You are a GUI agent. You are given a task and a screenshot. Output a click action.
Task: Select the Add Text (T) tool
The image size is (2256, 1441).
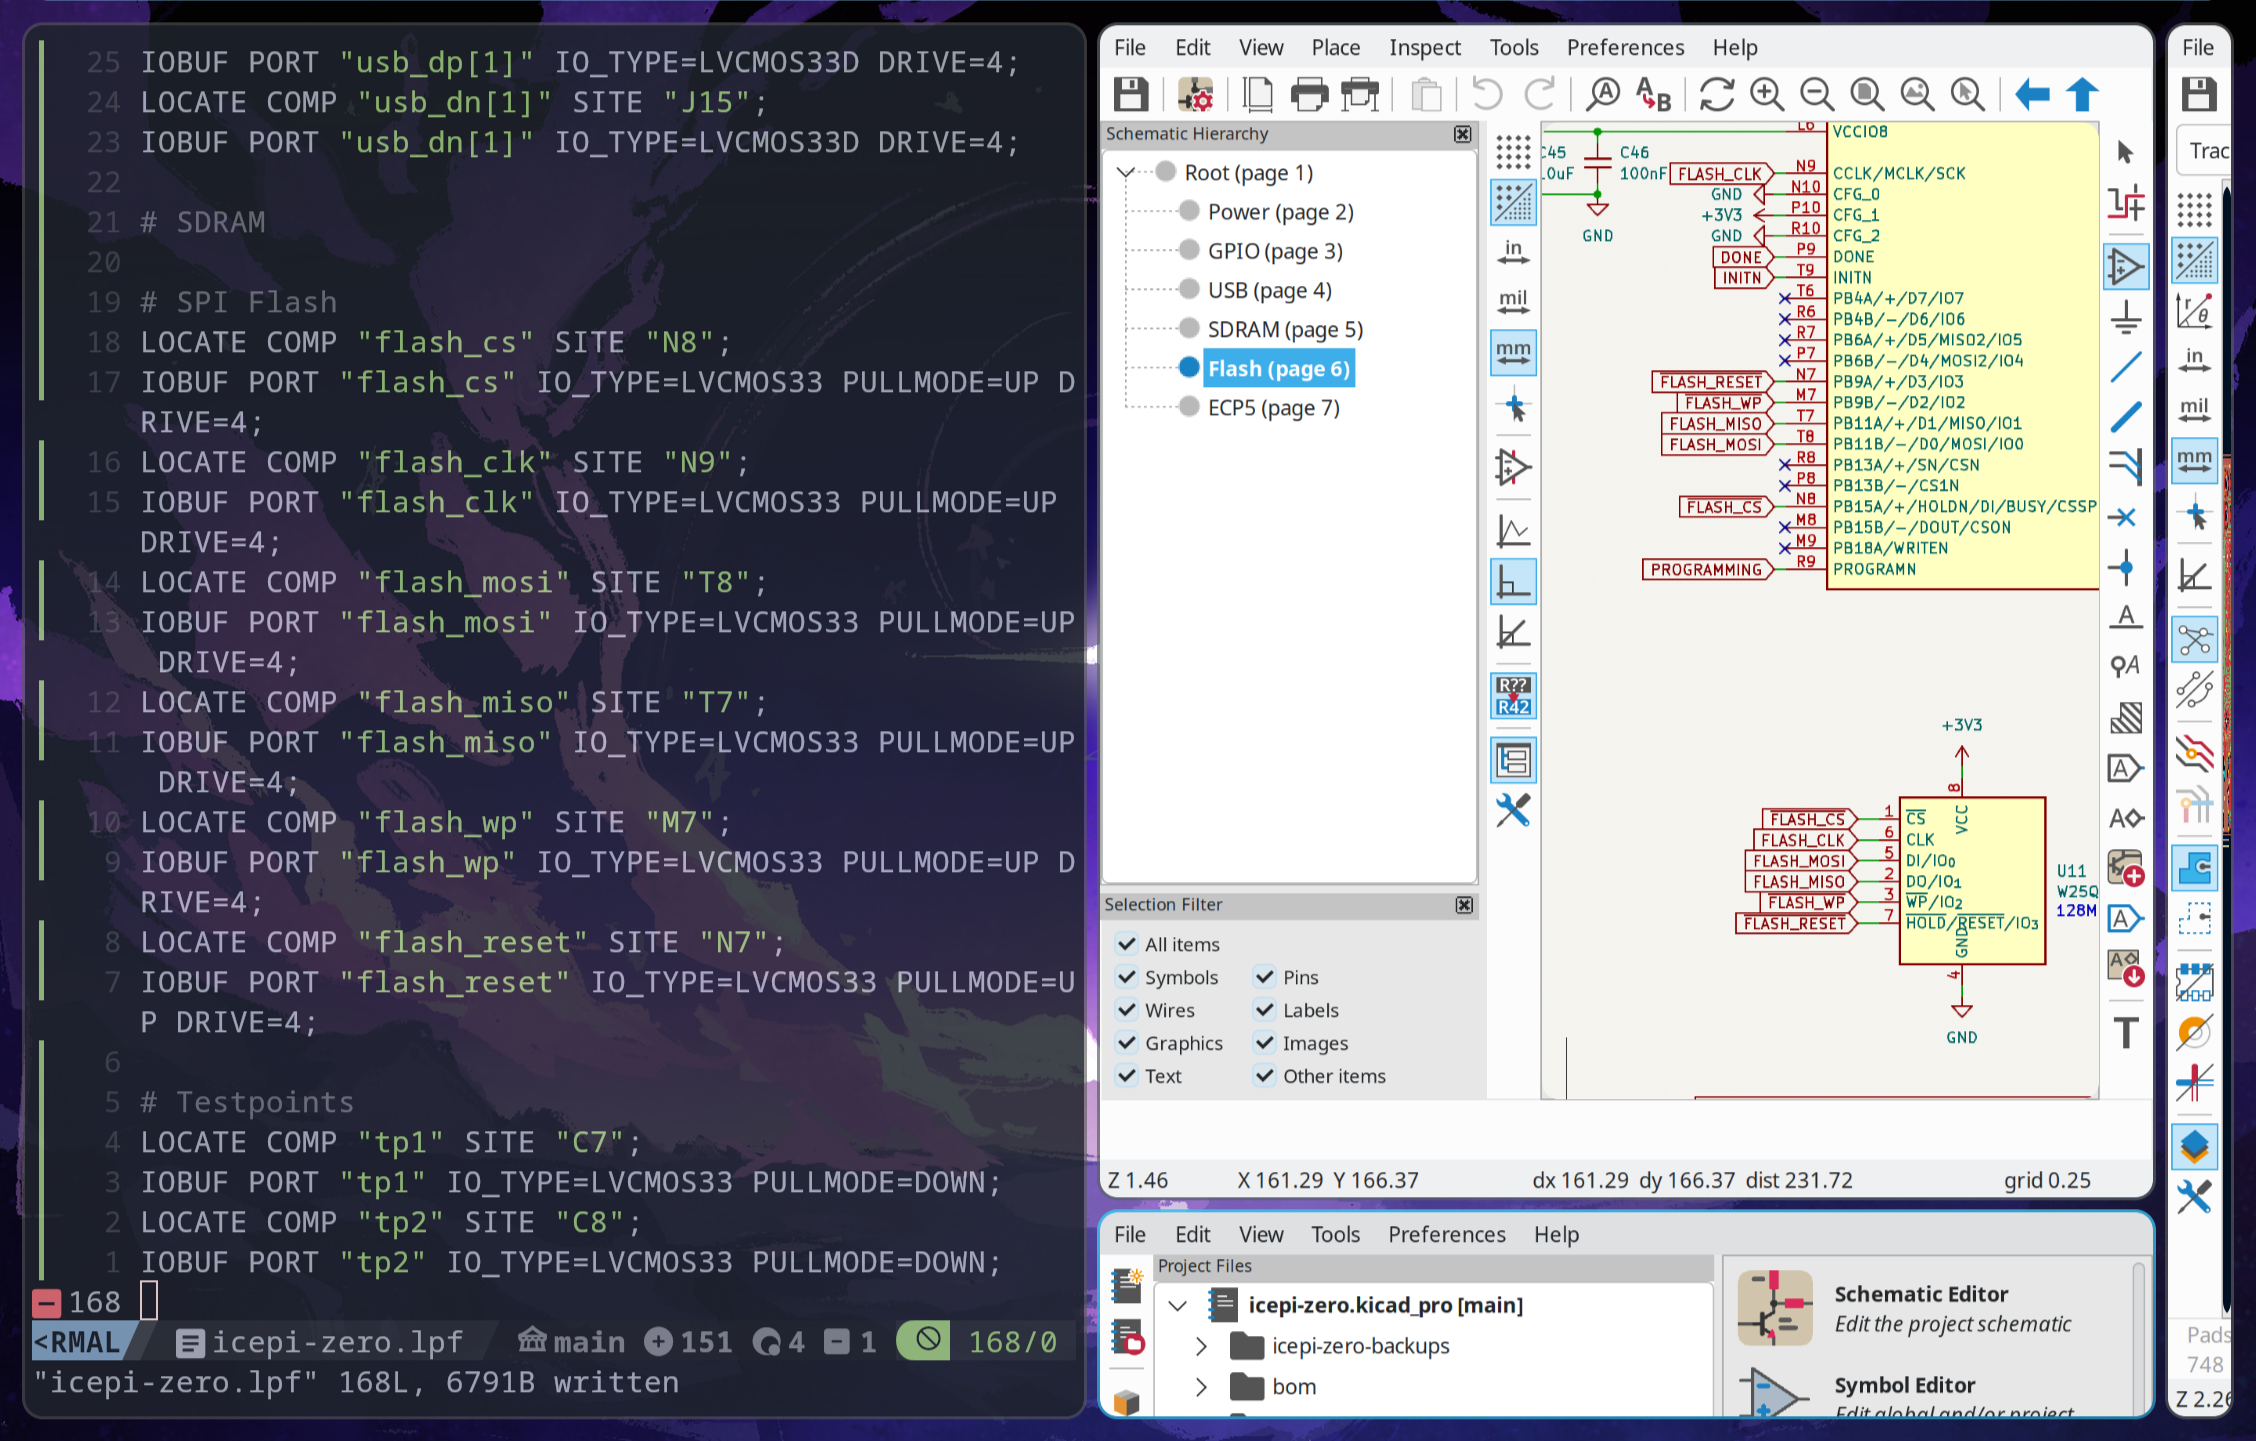point(2126,1031)
